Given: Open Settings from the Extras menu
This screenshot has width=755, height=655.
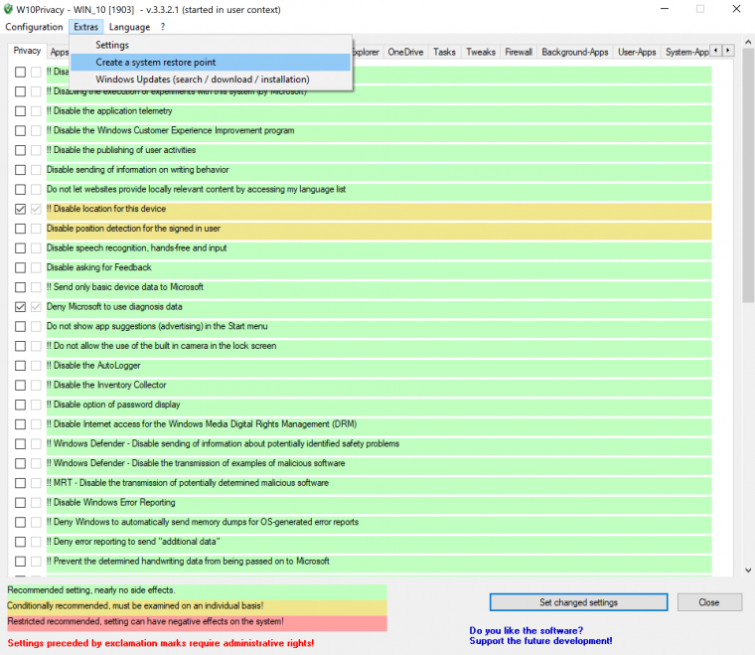Looking at the screenshot, I should (112, 45).
